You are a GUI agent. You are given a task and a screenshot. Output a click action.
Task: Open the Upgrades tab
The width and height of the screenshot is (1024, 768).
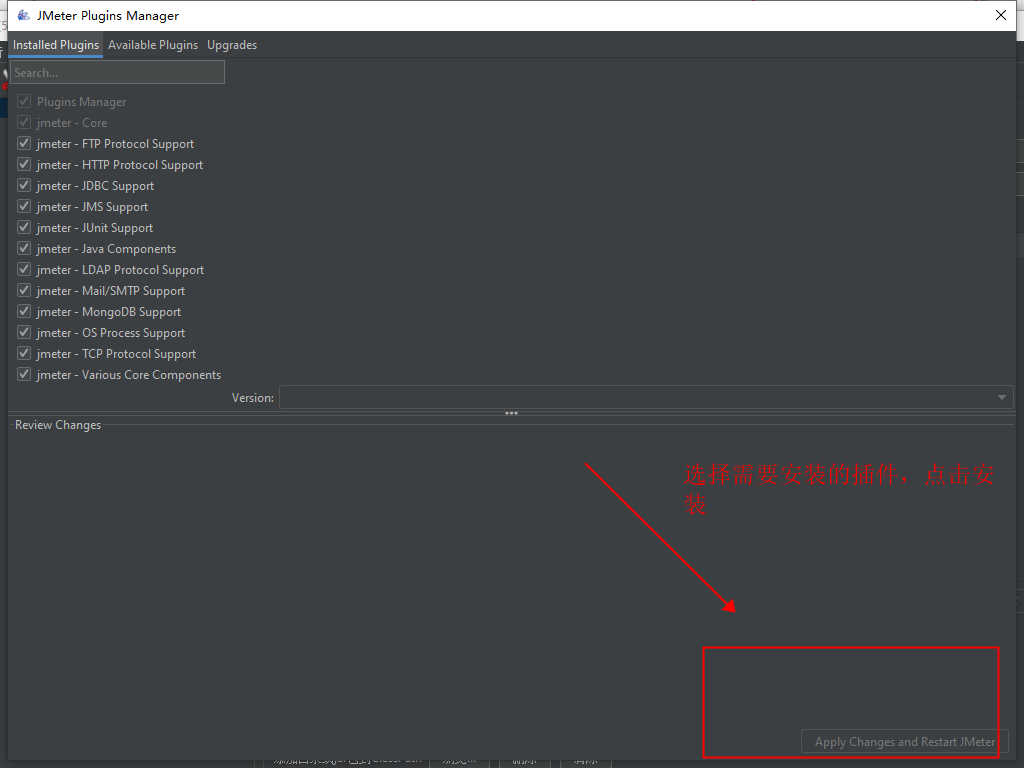tap(232, 45)
